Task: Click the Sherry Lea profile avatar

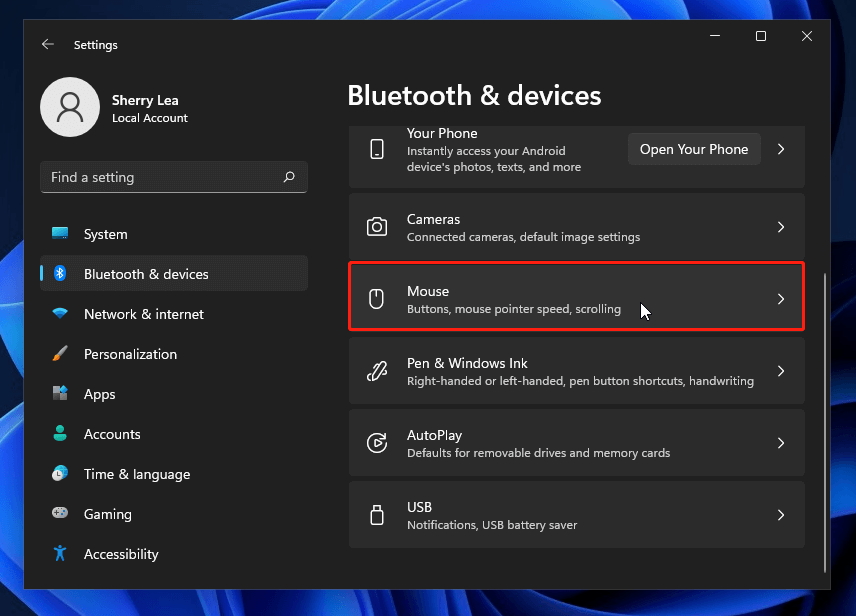Action: click(70, 107)
